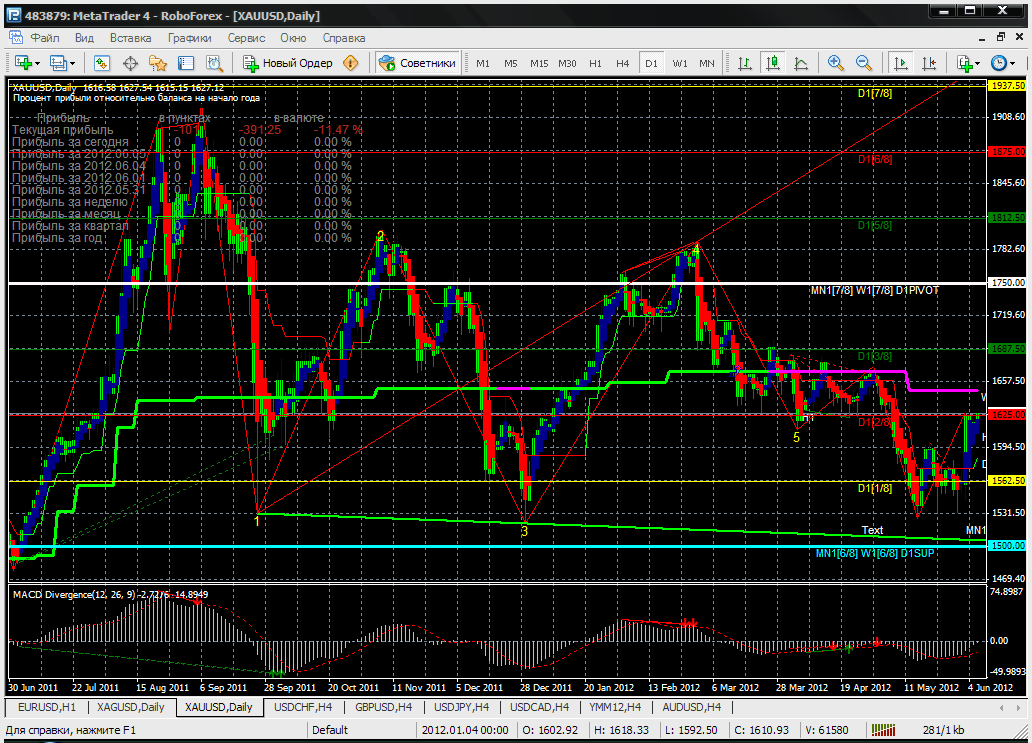
Task: Click the Profiles icon
Action: pyautogui.click(x=59, y=63)
